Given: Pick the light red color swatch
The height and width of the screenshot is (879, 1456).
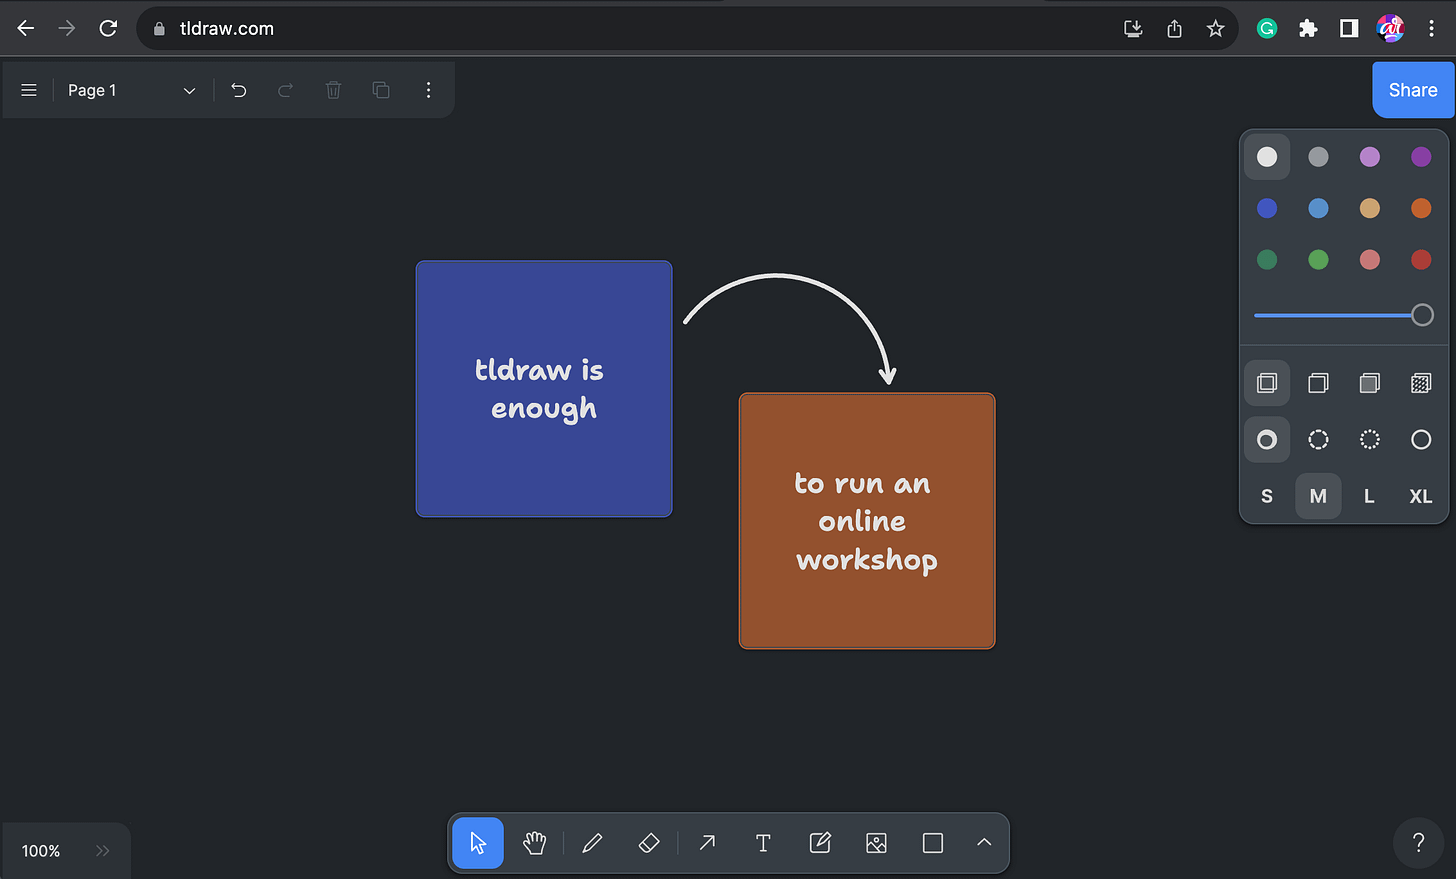Looking at the screenshot, I should 1370,260.
